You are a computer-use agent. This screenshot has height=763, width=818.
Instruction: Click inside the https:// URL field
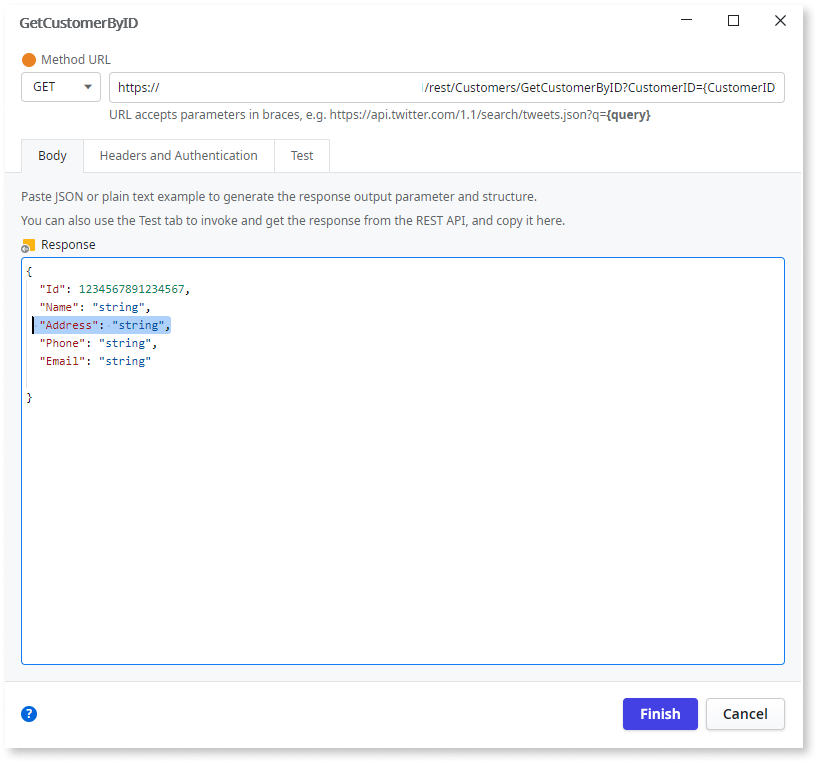point(300,87)
